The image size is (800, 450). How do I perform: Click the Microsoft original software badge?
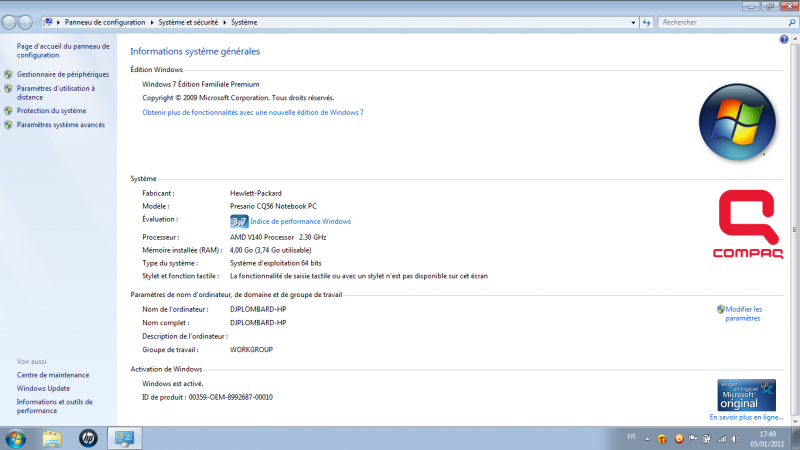(x=746, y=394)
